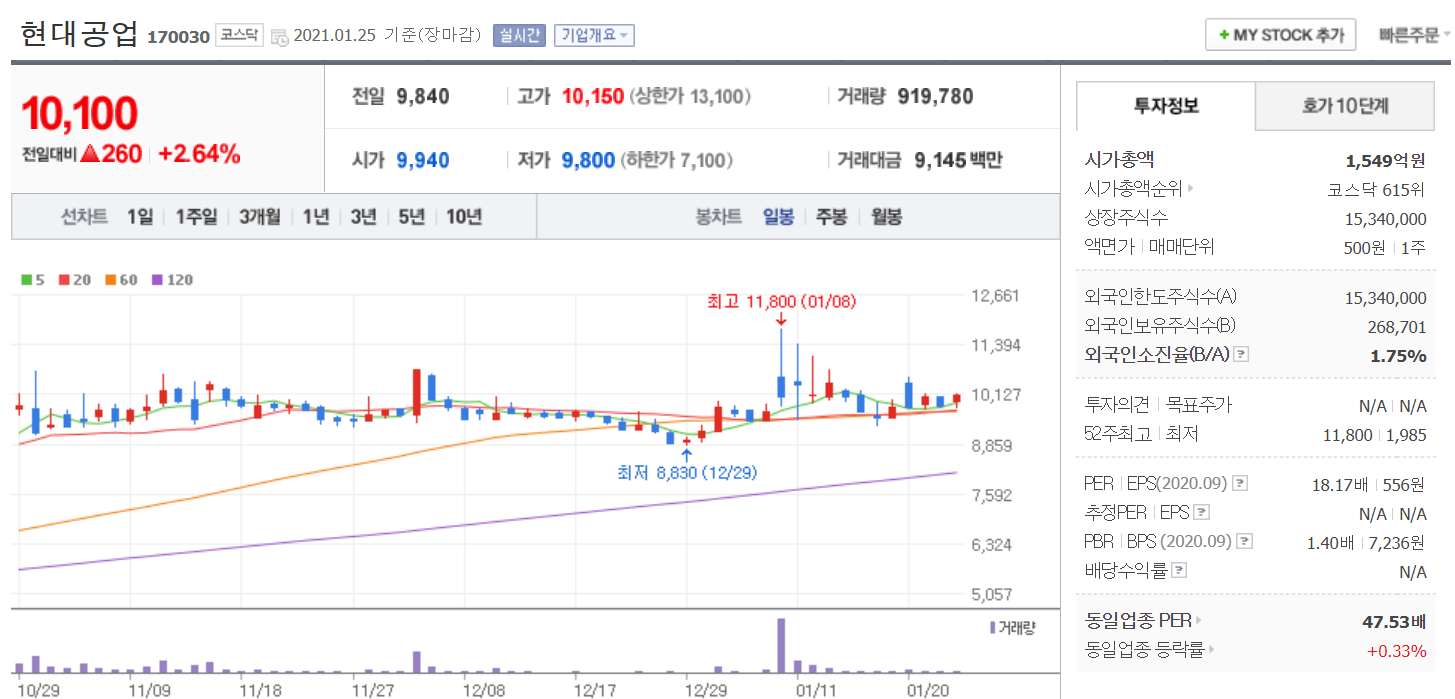The width and height of the screenshot is (1455, 699).
Task: Expand the 빠른주문 quick order menu
Action: pos(1413,35)
